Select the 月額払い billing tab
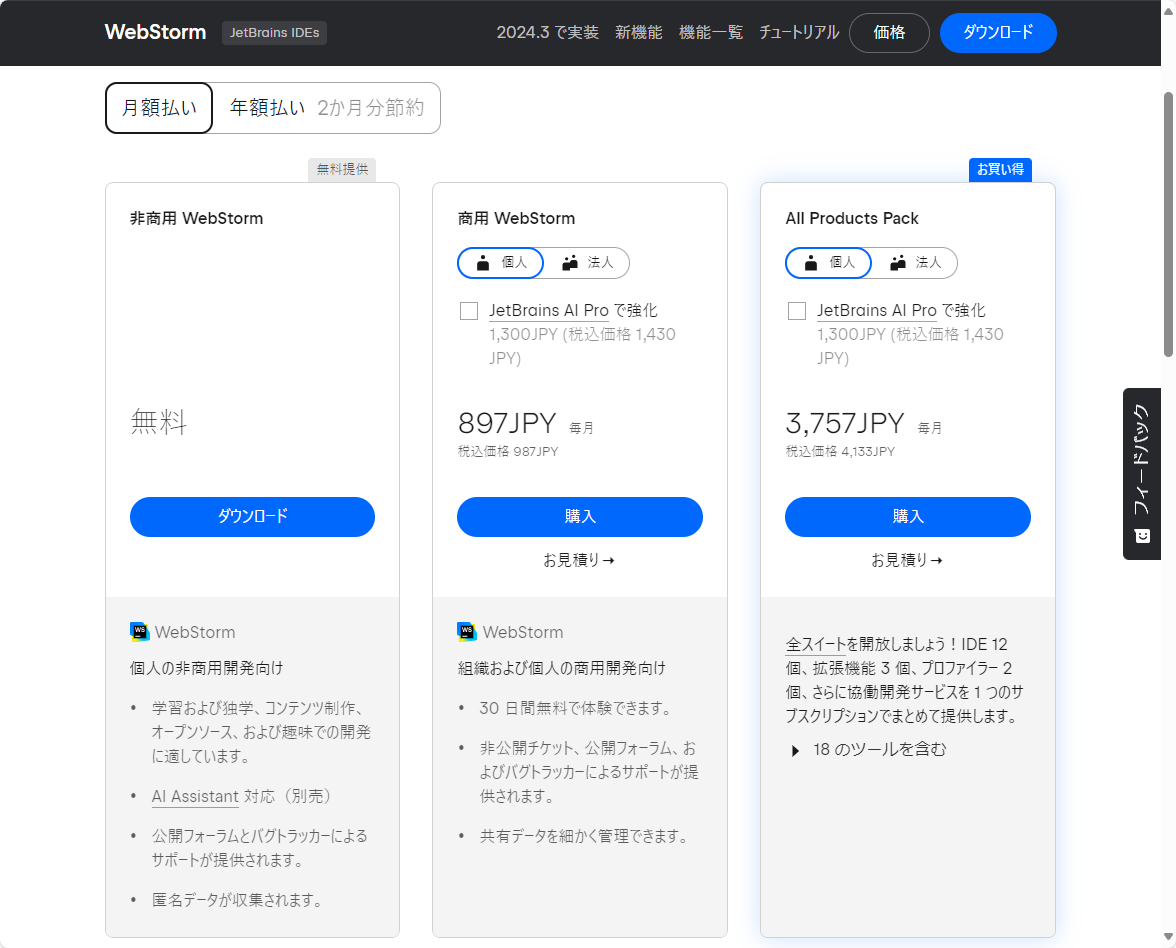This screenshot has width=1176, height=948. (159, 108)
